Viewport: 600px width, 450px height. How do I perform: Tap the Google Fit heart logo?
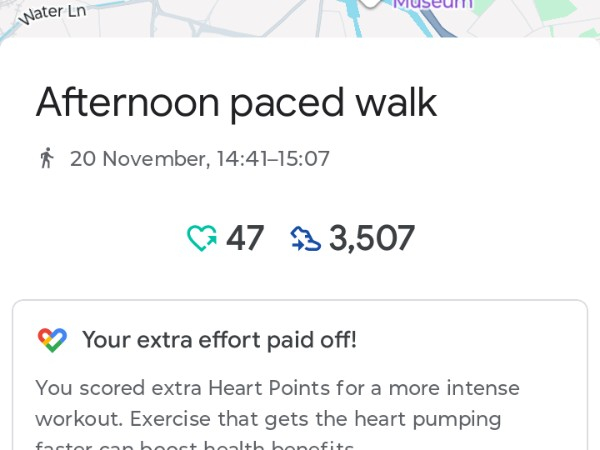(52, 340)
